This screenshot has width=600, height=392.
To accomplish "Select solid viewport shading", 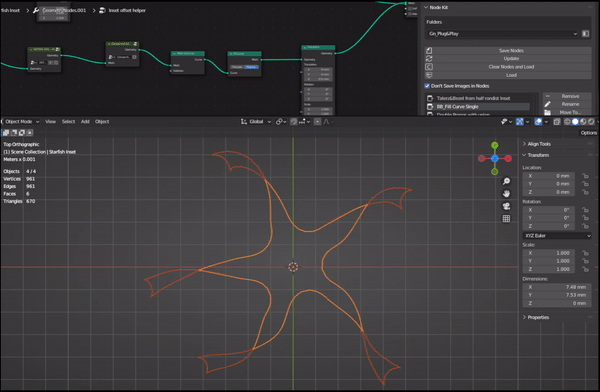I will tap(575, 122).
